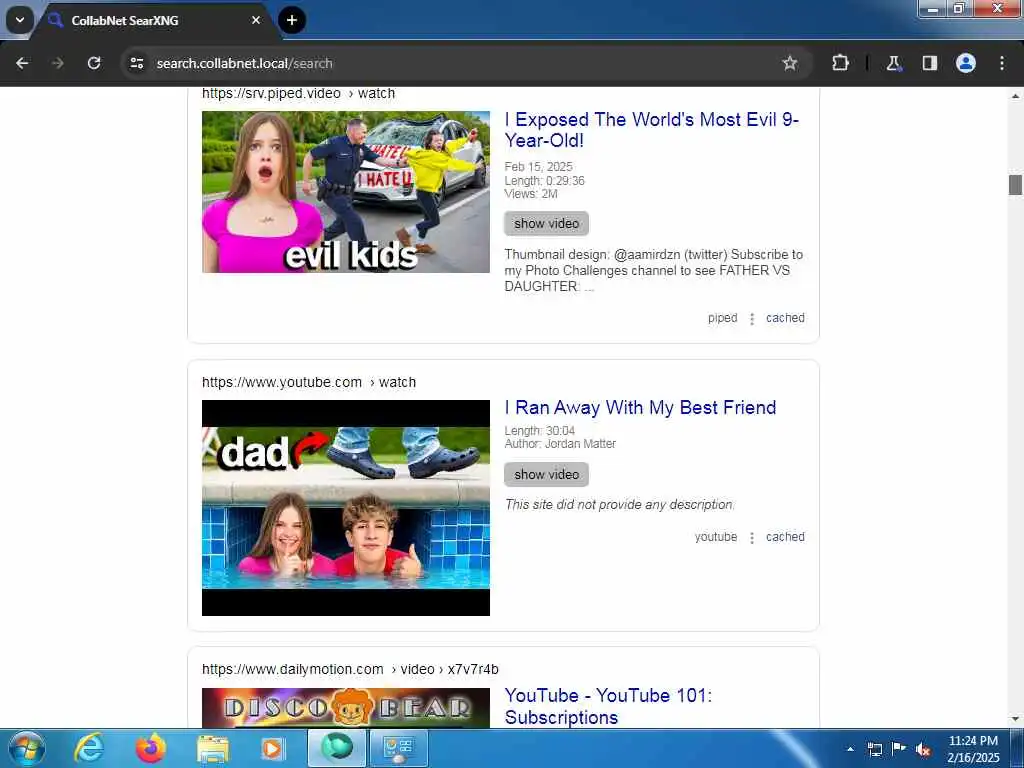Show hidden system tray icons

tap(850, 749)
